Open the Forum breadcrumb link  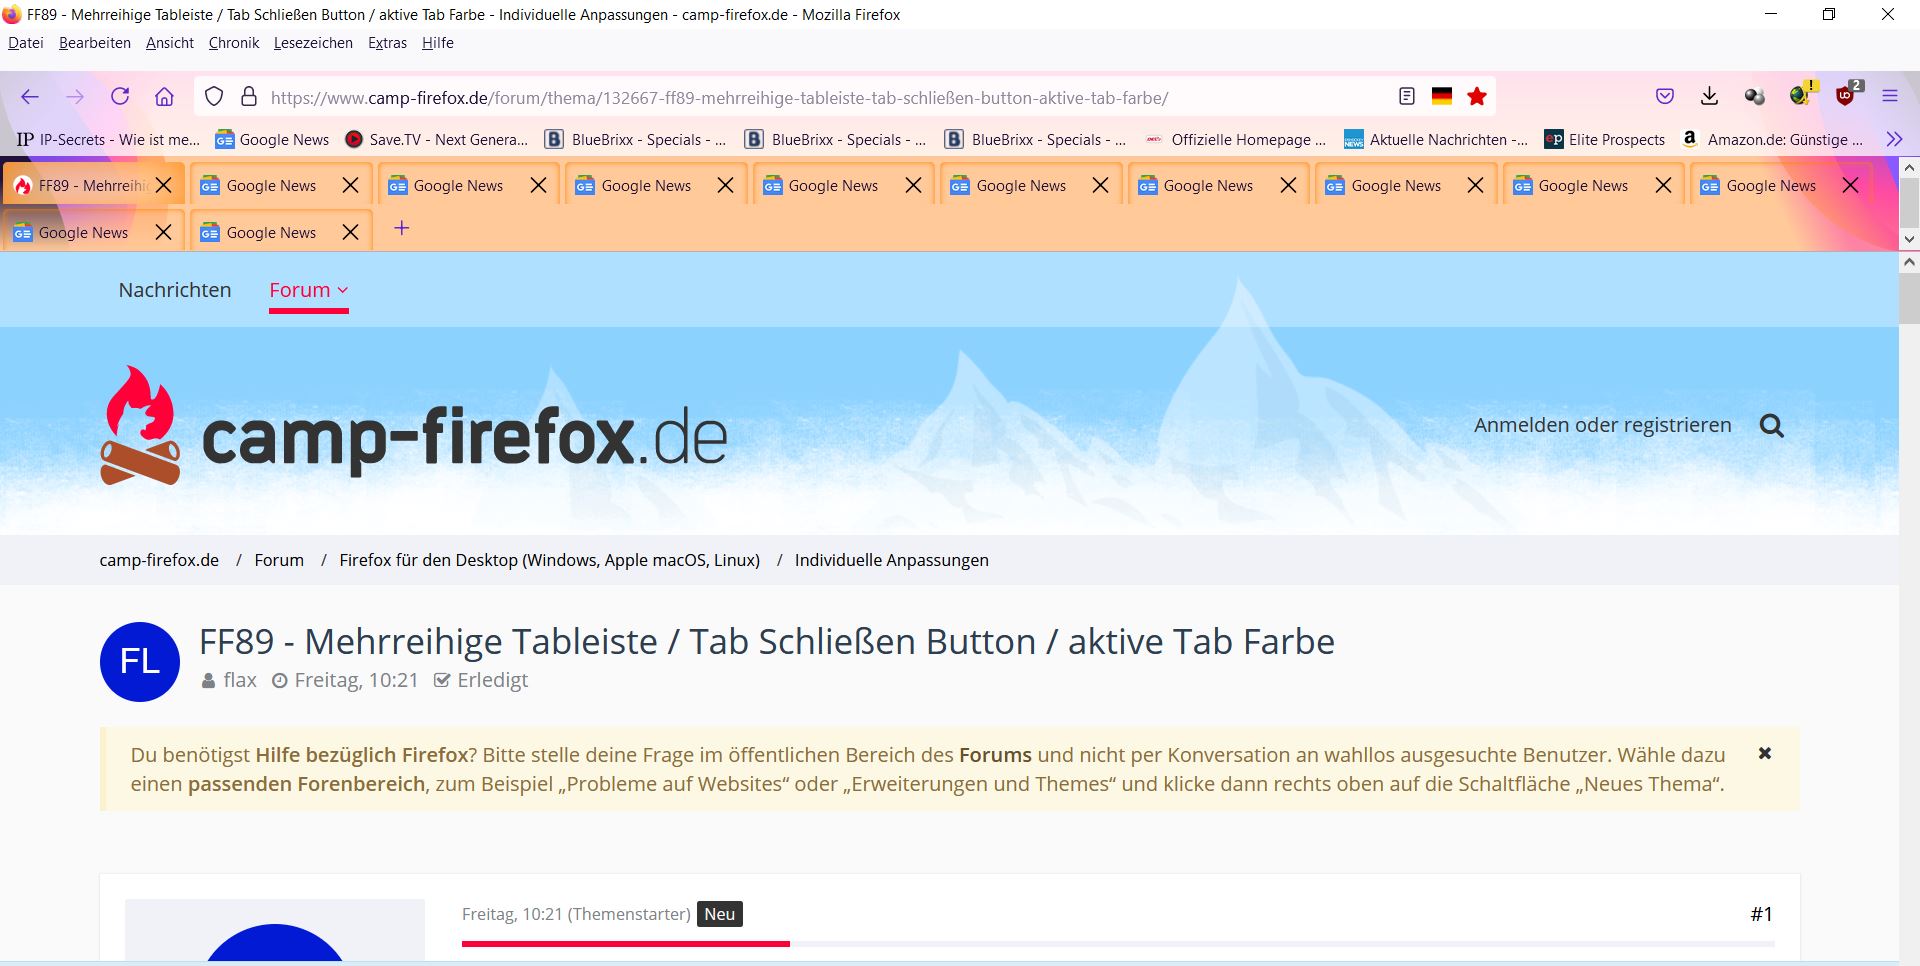(x=279, y=560)
